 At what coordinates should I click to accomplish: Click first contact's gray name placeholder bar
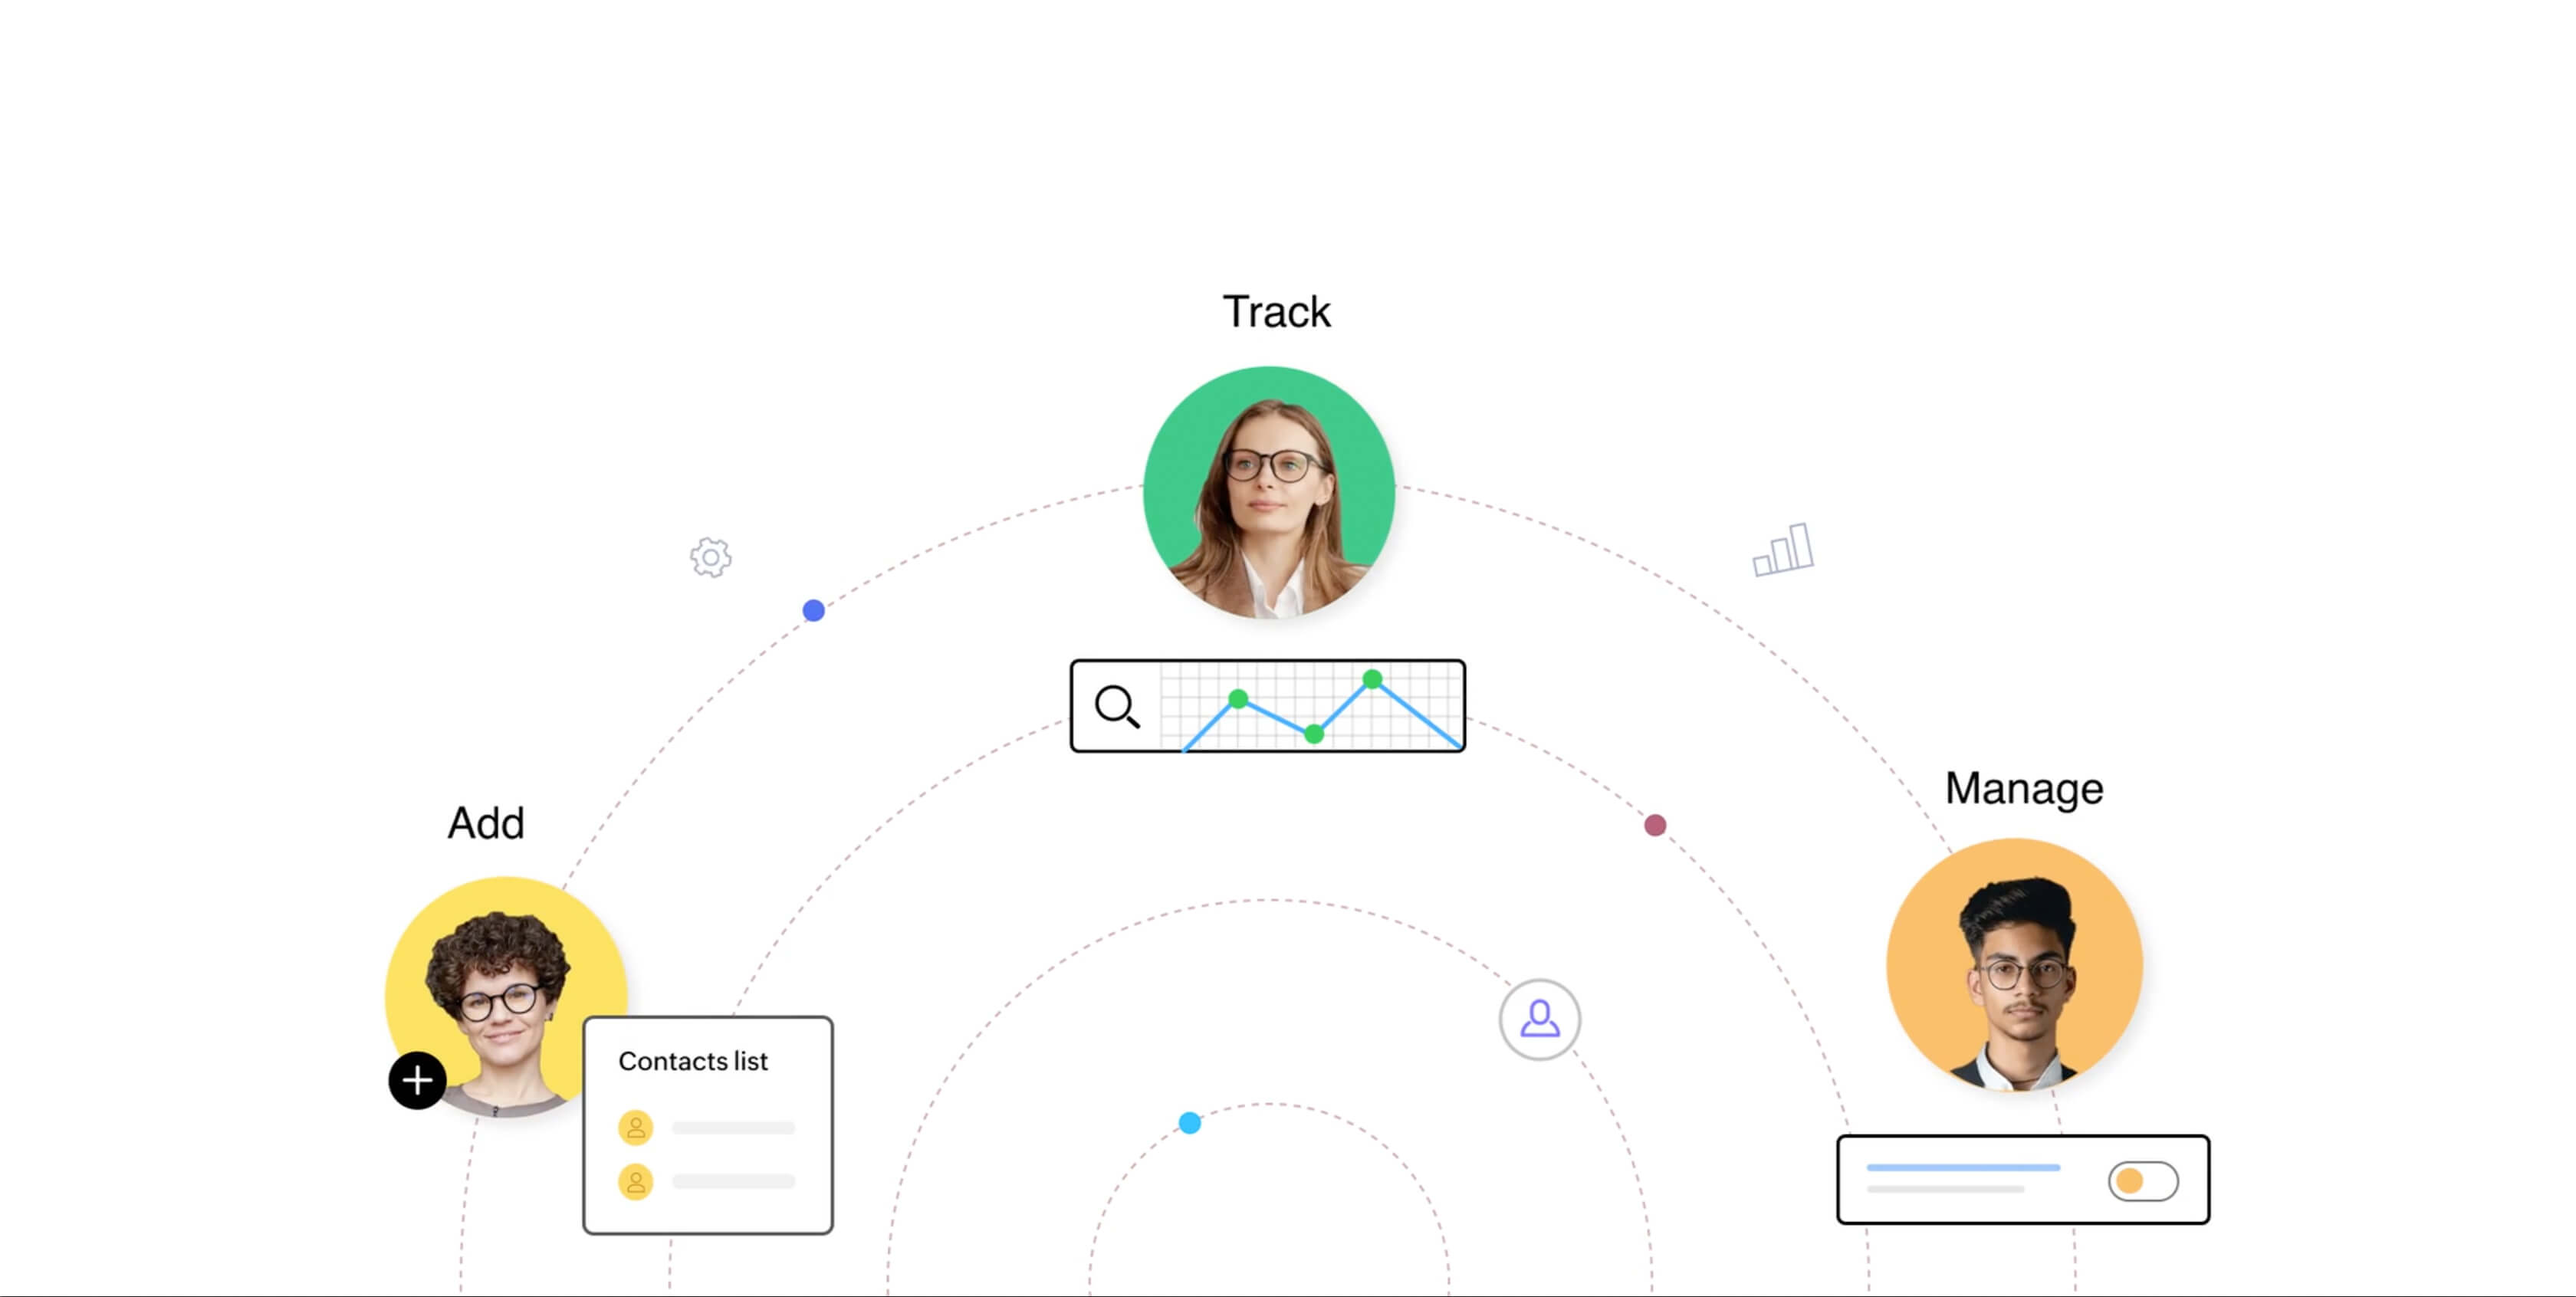734,1128
